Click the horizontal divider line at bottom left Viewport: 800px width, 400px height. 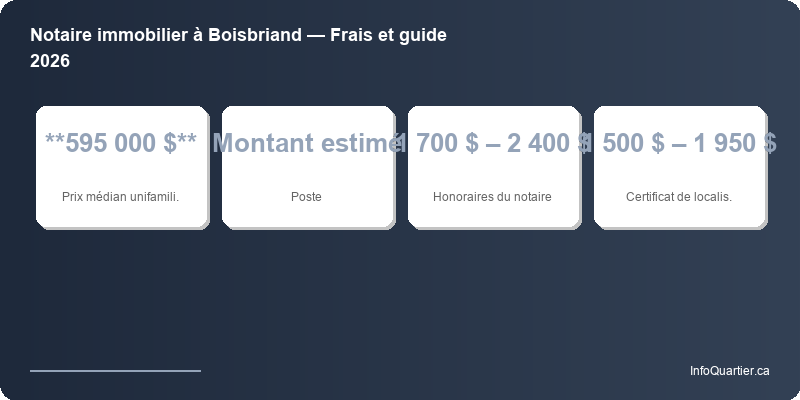click(115, 370)
